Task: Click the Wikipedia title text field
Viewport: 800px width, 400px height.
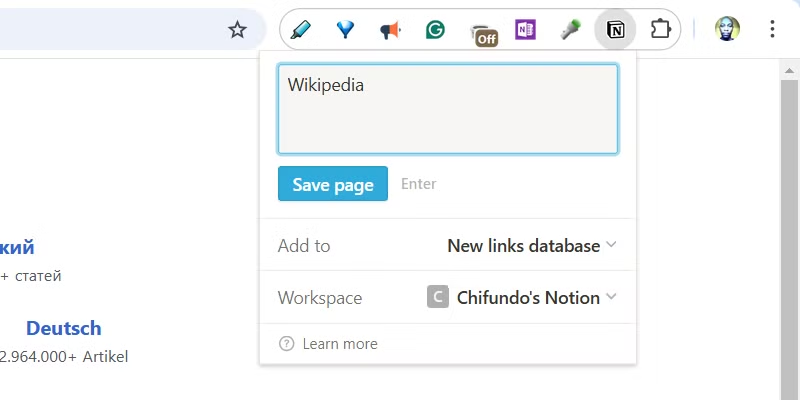Action: click(447, 109)
